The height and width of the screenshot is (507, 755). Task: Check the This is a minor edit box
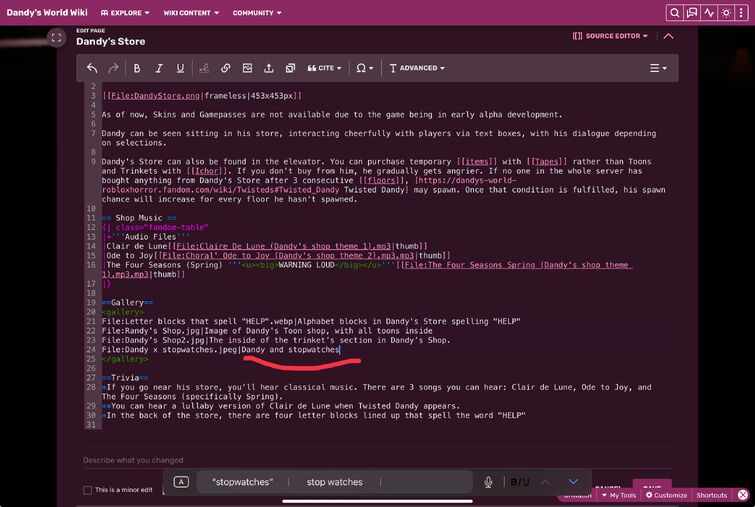tap(87, 490)
